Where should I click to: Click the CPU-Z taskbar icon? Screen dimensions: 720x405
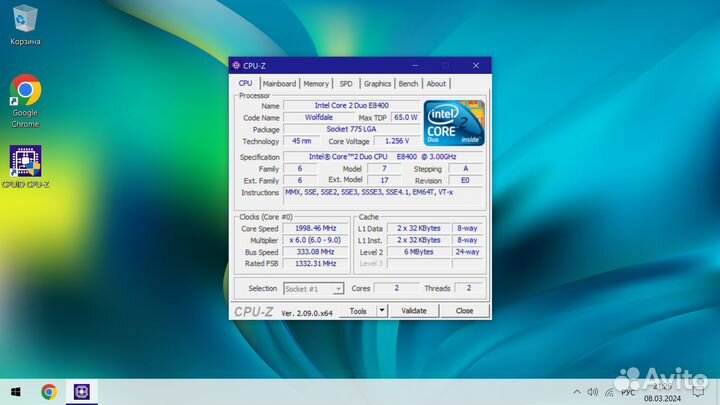coord(81,391)
